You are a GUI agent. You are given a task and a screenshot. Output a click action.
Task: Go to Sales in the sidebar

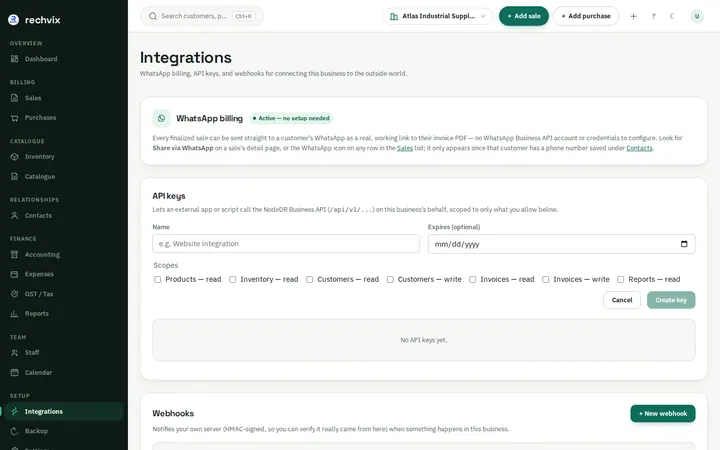64,98
